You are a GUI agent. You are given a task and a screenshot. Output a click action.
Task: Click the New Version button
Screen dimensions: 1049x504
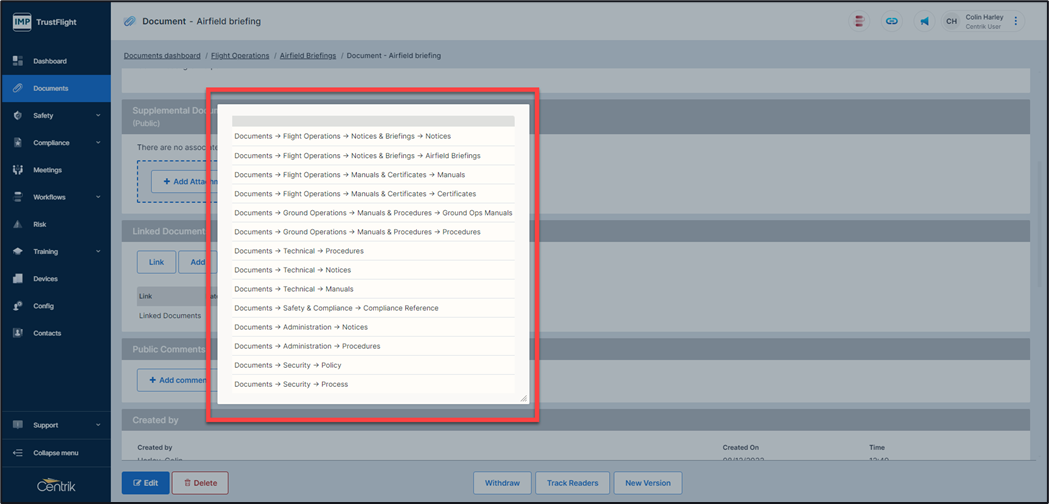click(x=648, y=483)
